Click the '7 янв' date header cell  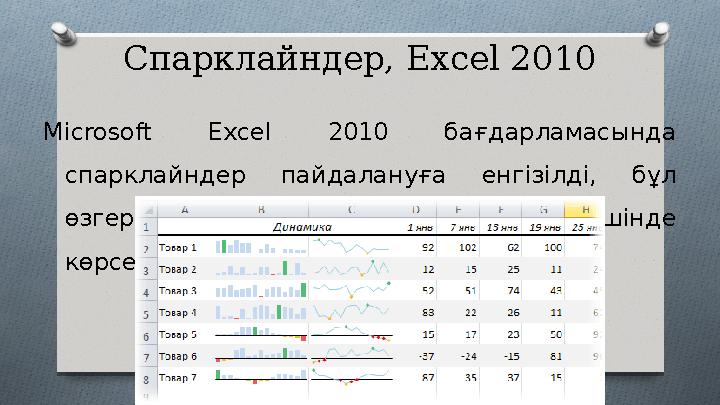(x=462, y=227)
